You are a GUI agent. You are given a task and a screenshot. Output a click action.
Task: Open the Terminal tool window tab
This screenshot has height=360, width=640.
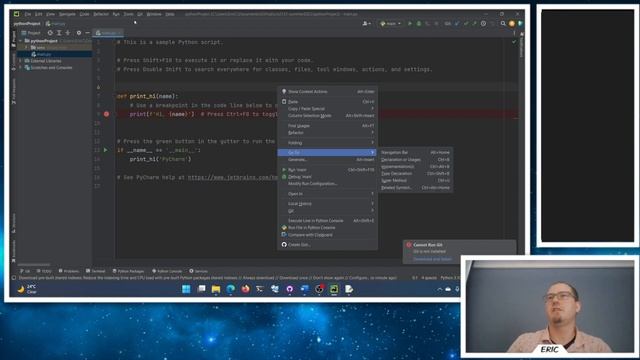click(96, 271)
